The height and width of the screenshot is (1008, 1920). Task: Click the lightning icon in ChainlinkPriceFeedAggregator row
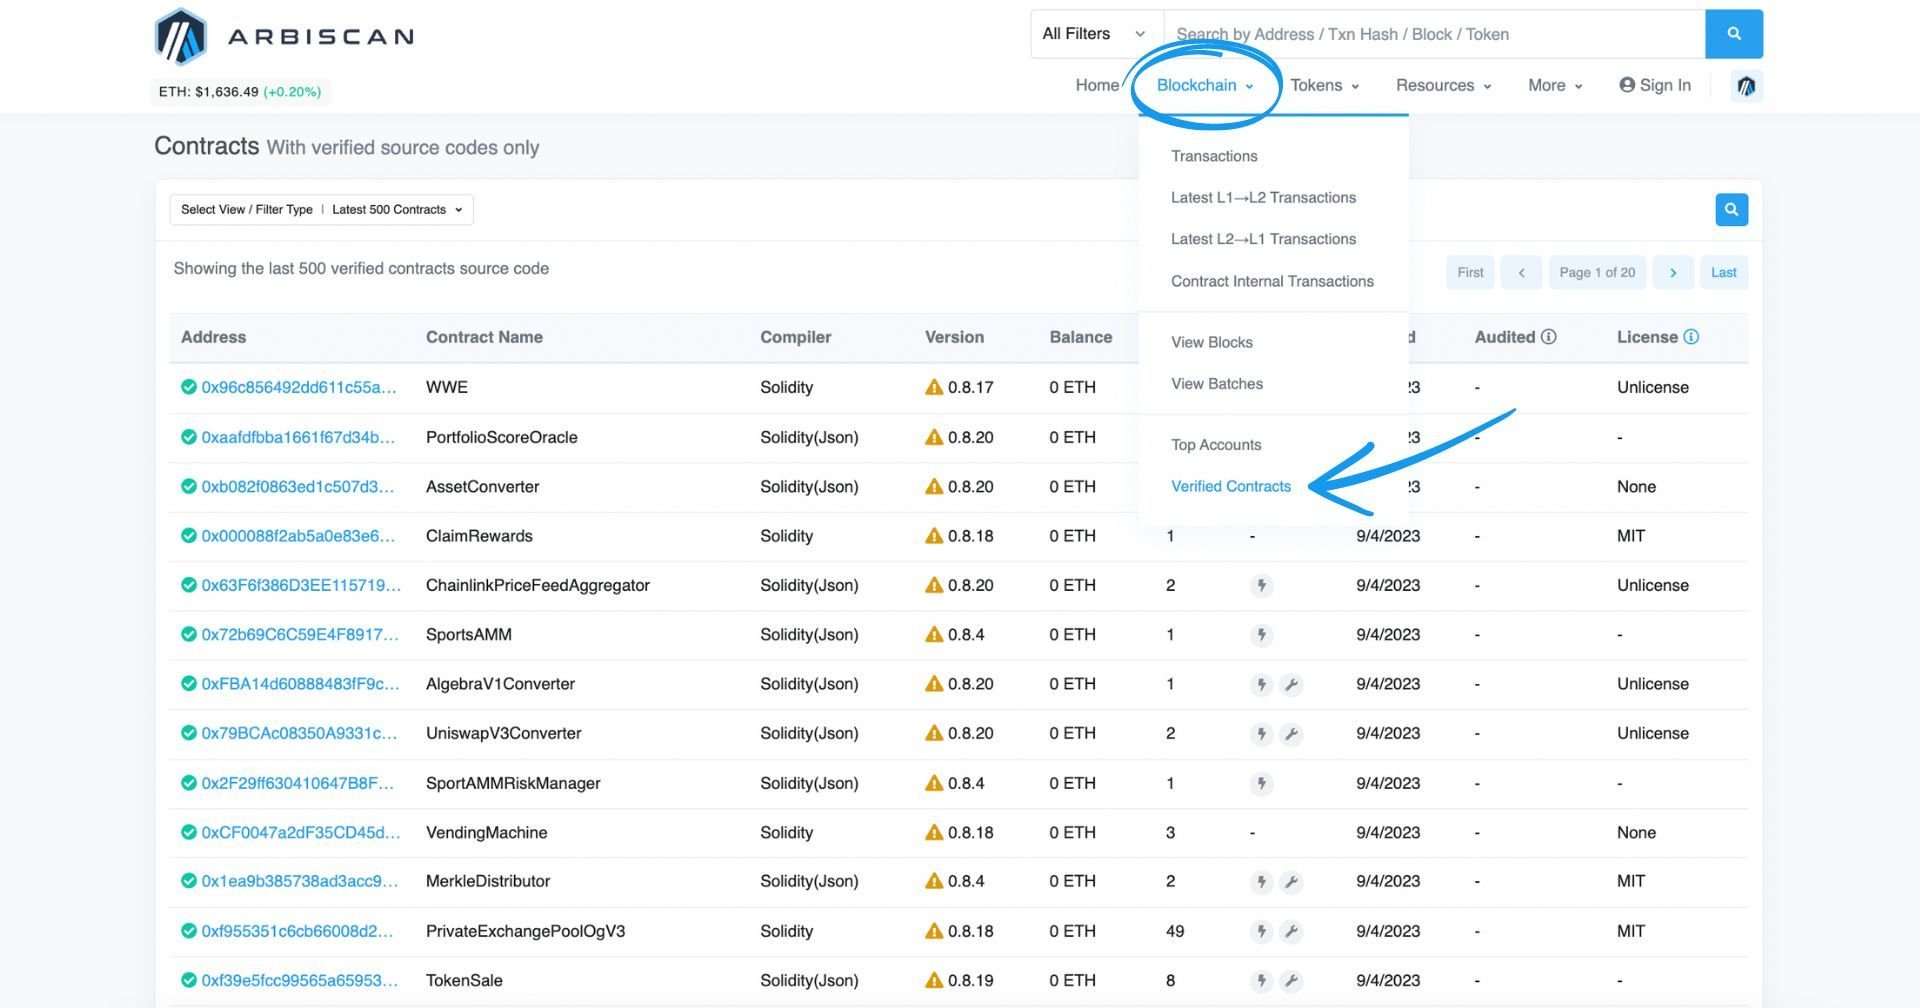pos(1261,586)
